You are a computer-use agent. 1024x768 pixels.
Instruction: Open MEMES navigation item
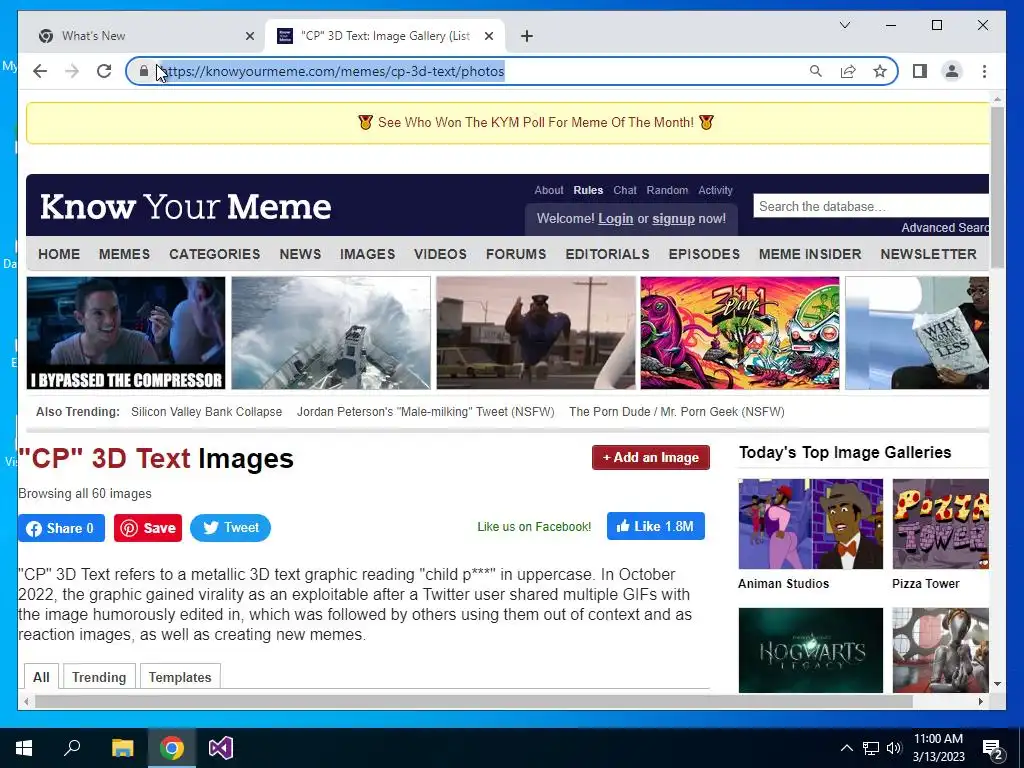(x=124, y=254)
